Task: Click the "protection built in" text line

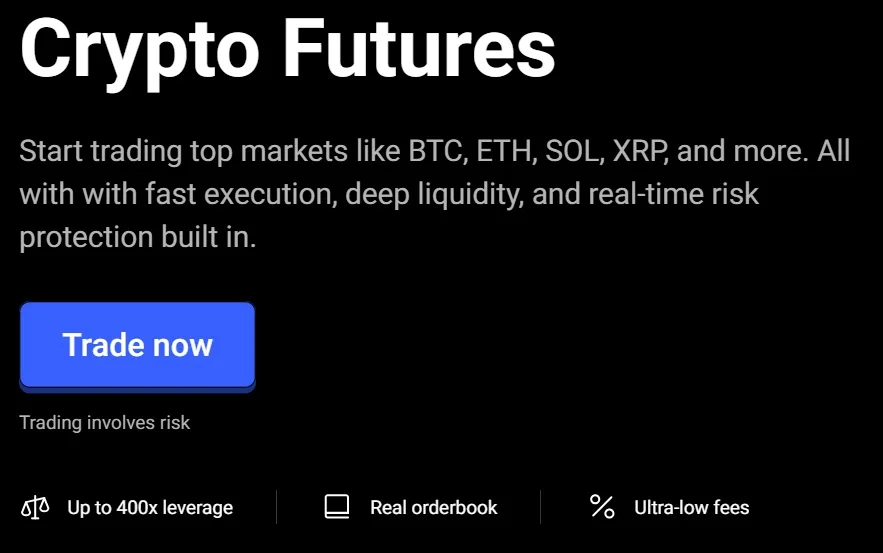Action: point(138,238)
